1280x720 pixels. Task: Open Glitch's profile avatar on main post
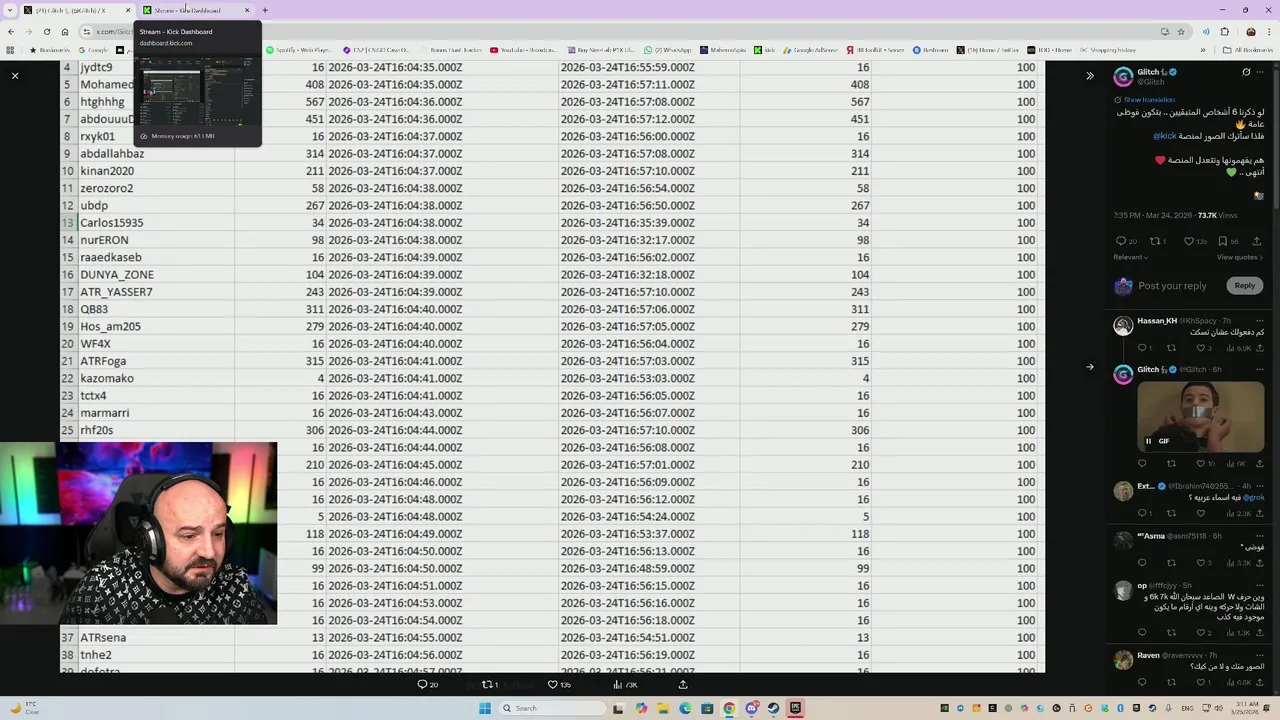coord(1123,76)
